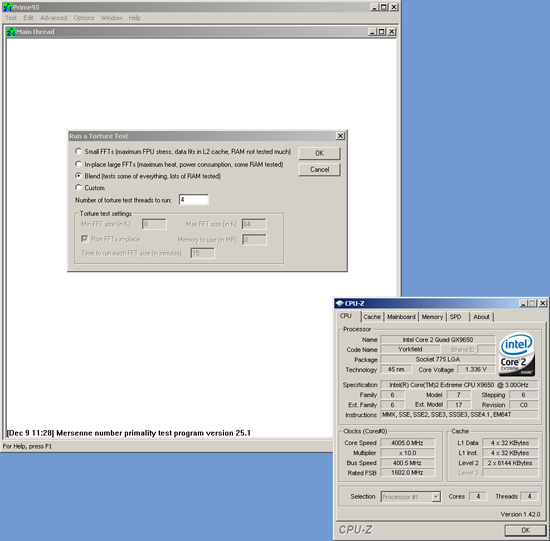Close the Main thread child window

tap(391, 32)
